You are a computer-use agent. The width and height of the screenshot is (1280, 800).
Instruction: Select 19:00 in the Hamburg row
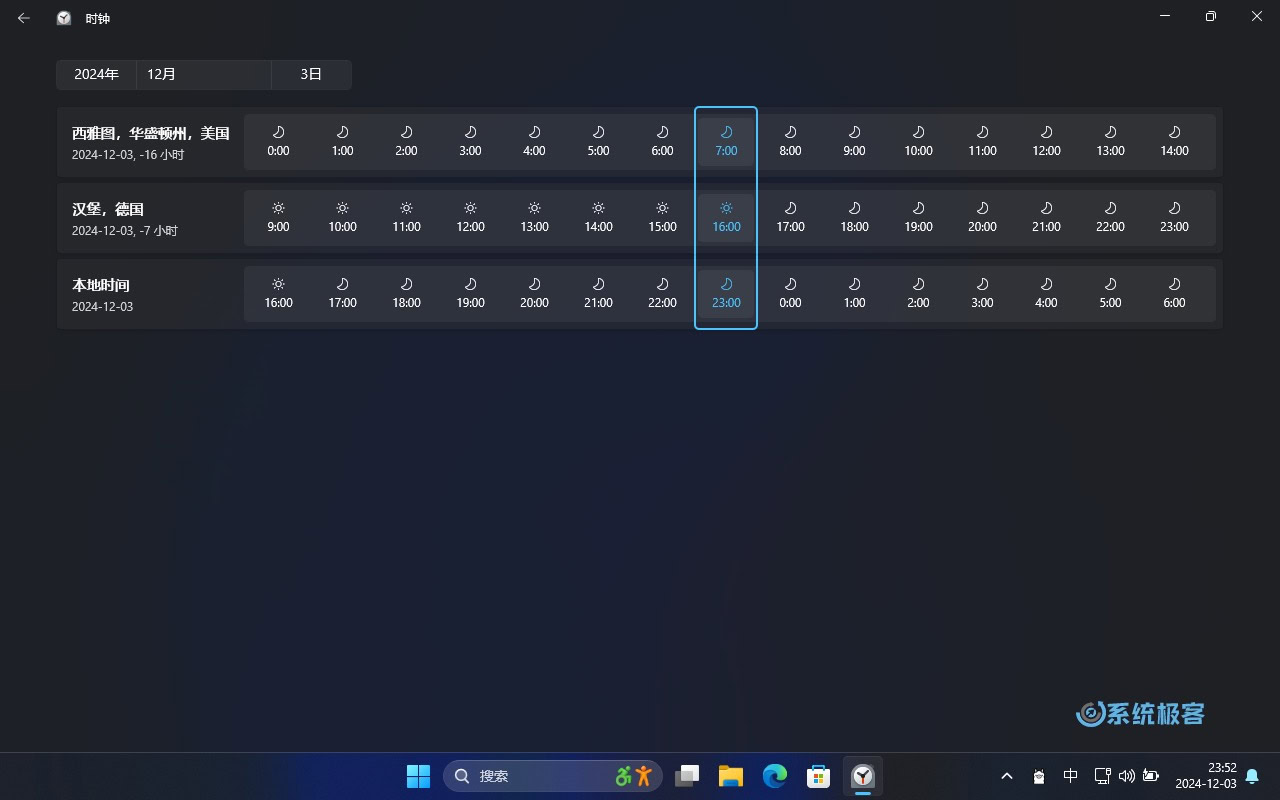coord(918,218)
